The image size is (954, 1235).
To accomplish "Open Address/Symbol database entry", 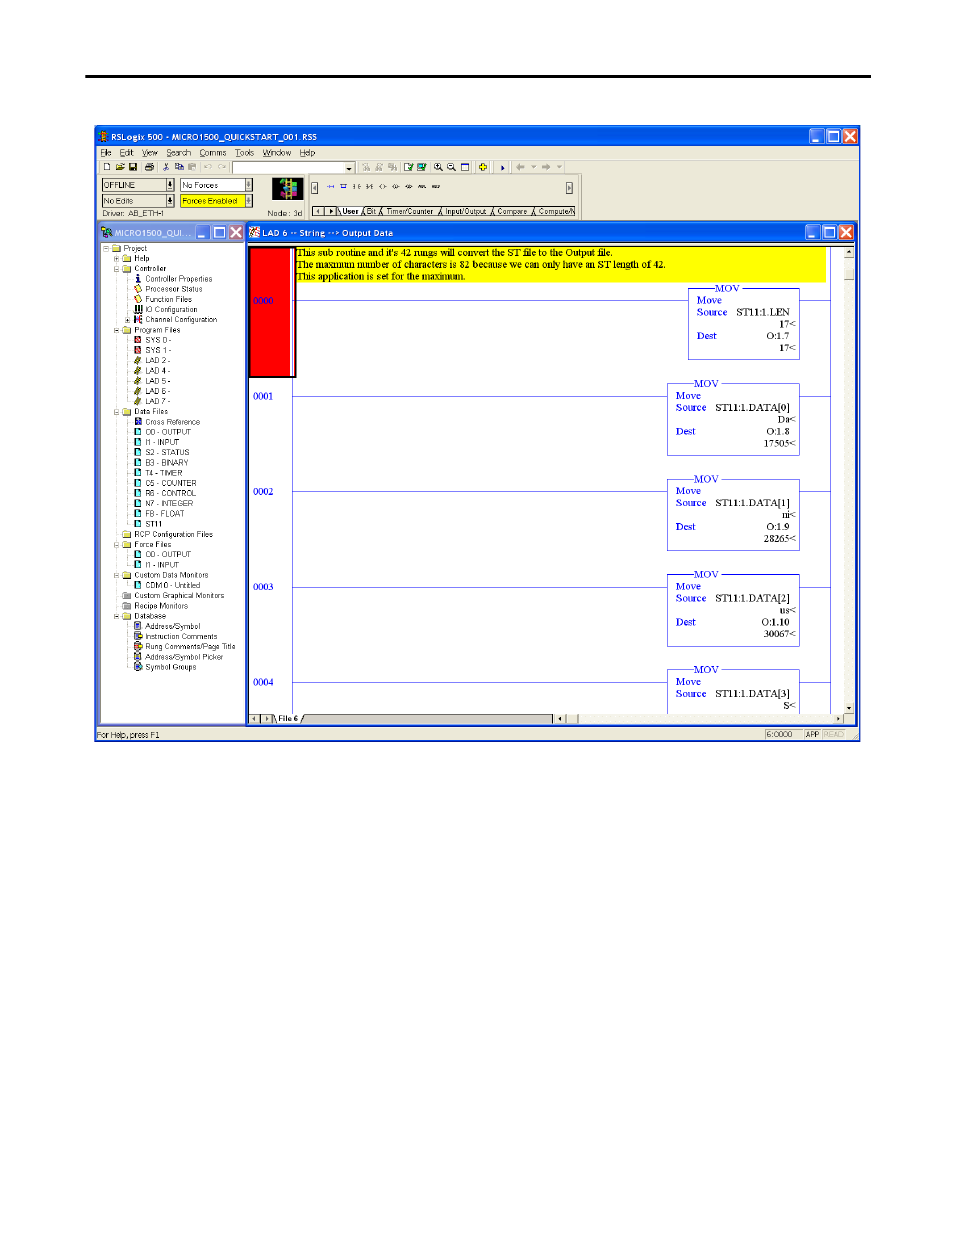I will [172, 626].
